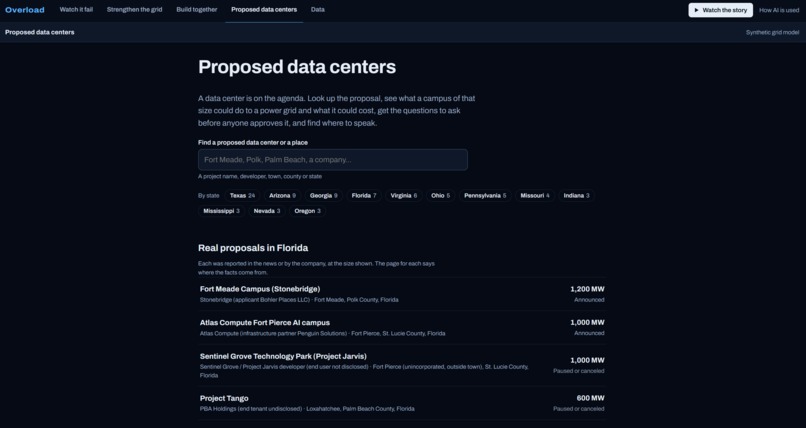
Task: Open the Watch it fail tab
Action: click(76, 10)
